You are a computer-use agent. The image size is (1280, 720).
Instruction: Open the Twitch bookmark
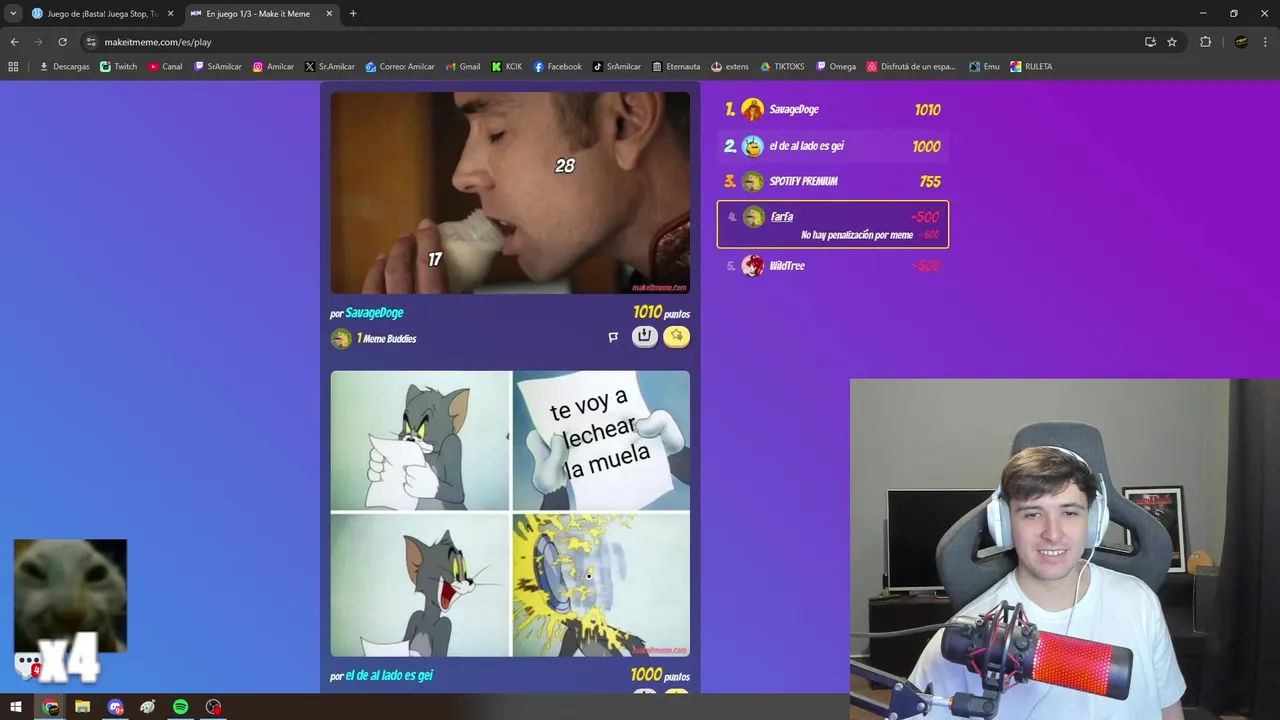(x=118, y=67)
